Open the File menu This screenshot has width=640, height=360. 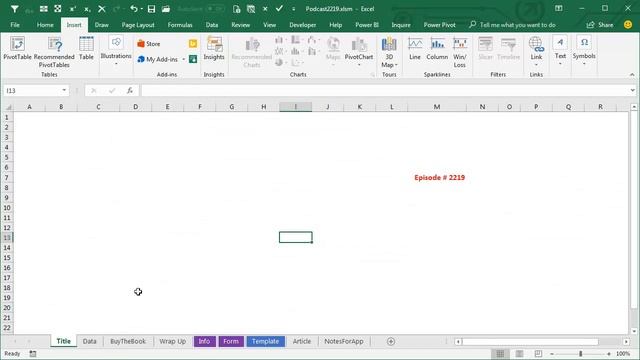(15, 25)
